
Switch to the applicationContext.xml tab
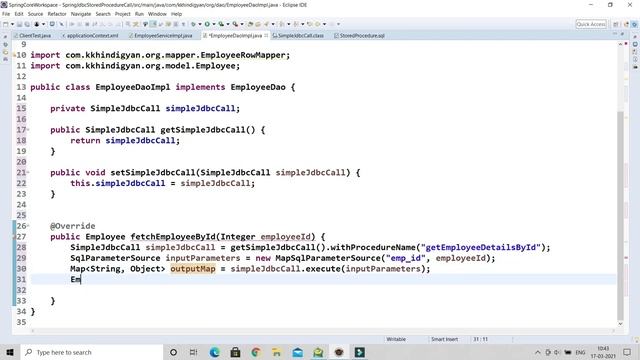(x=92, y=36)
